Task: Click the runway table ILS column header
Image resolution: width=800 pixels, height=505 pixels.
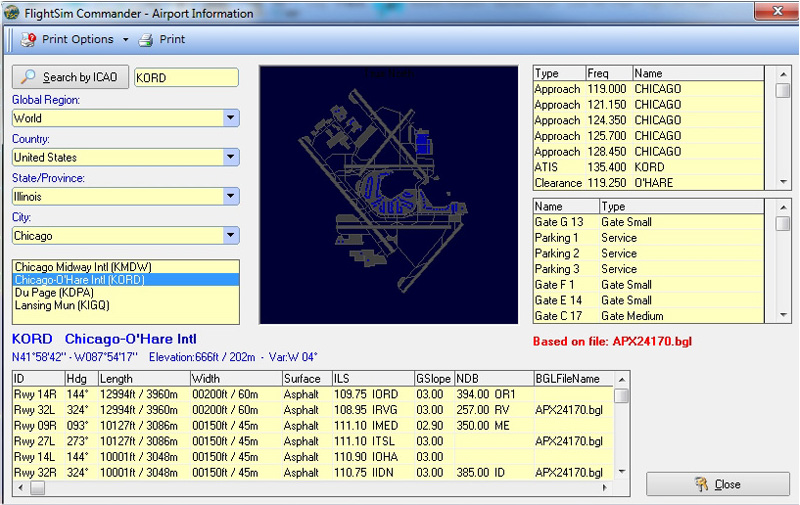Action: pos(373,378)
